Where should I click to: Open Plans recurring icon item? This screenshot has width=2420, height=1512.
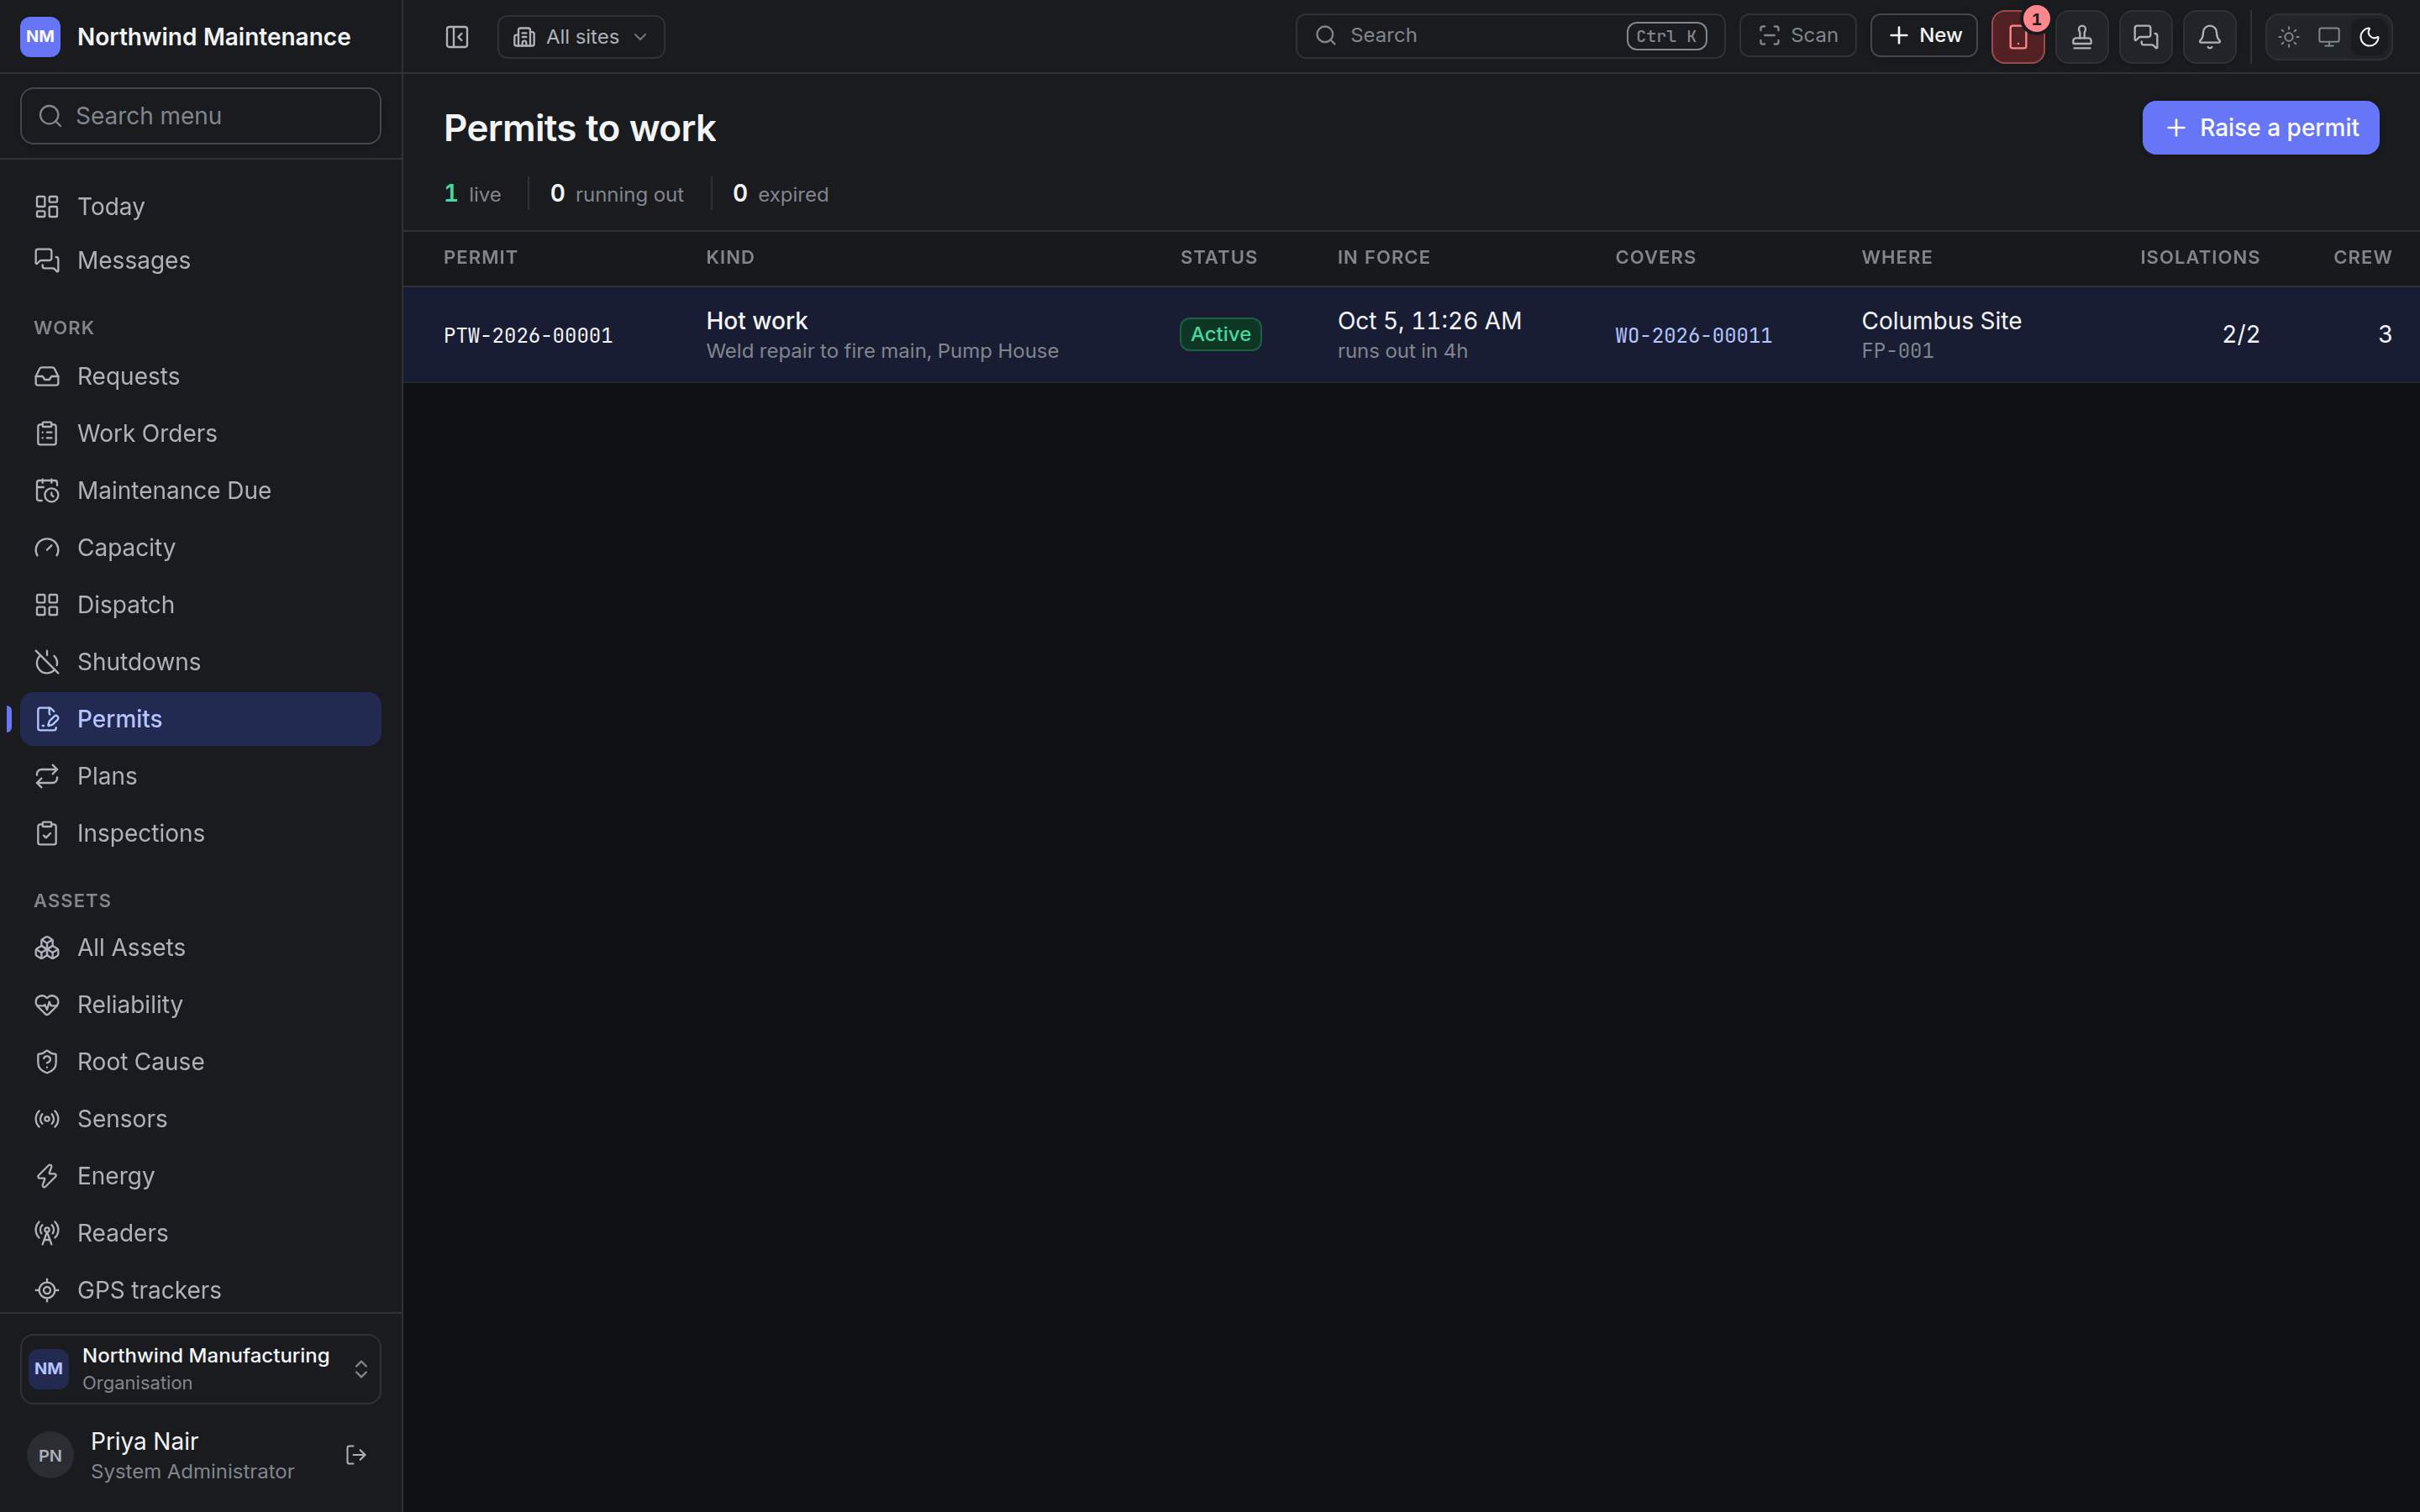[x=201, y=776]
